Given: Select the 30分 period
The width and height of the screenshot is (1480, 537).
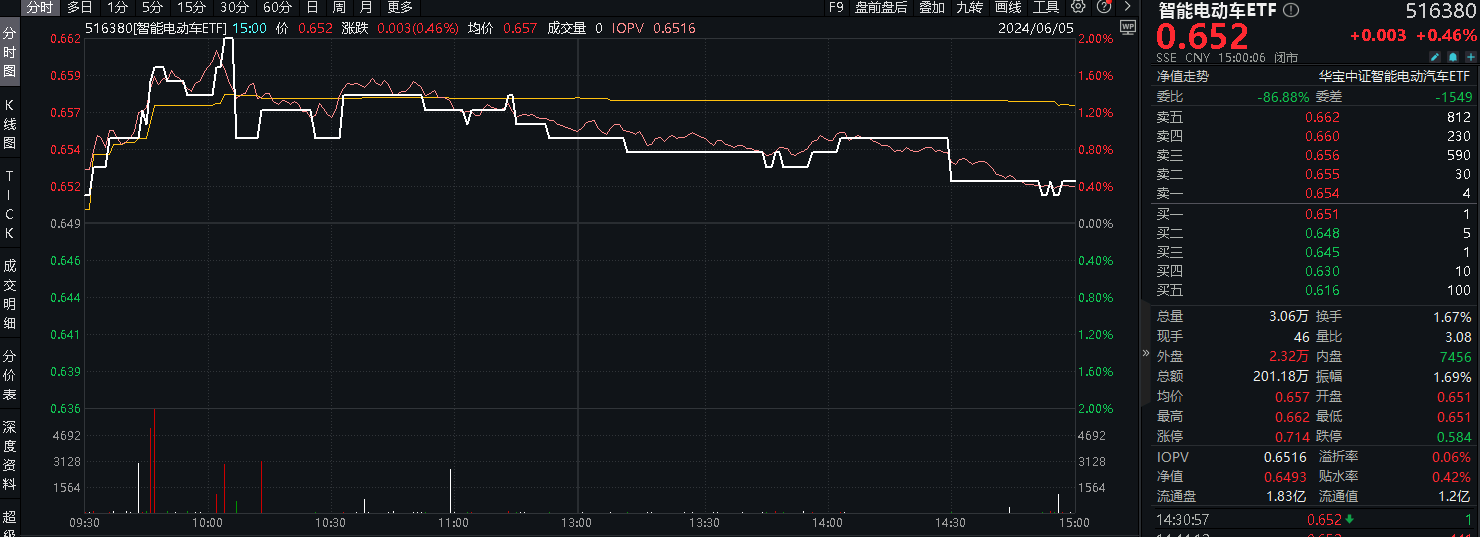Looking at the screenshot, I should click(x=234, y=7).
